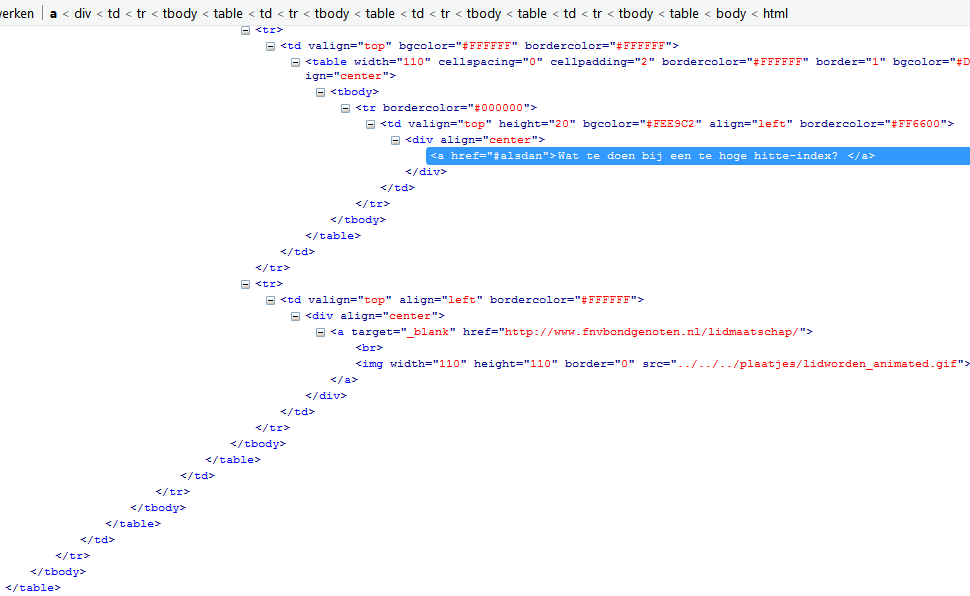Collapse the div containing the #alsdan link

[x=395, y=140]
